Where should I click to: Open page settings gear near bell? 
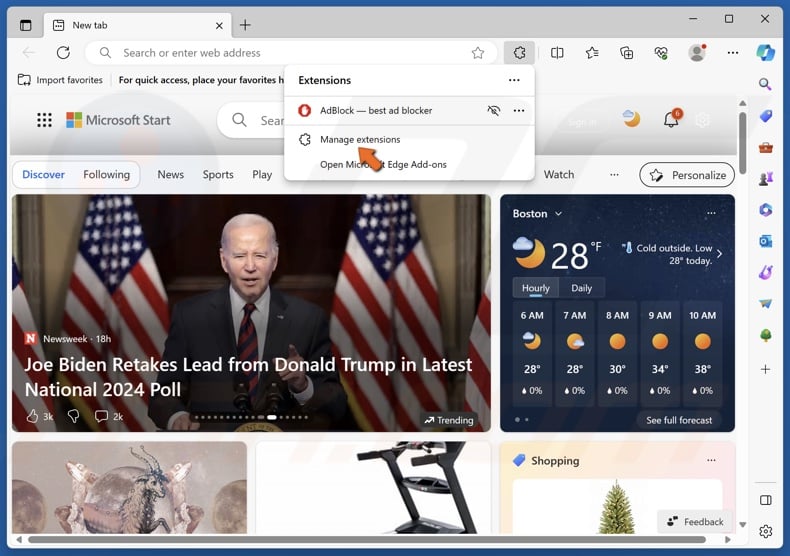point(702,120)
